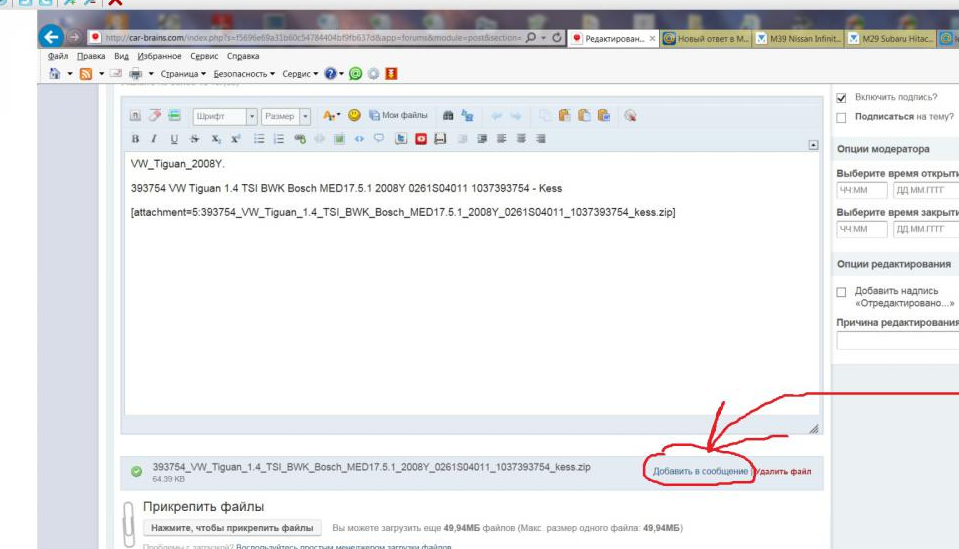Open the Вид menu

[121, 56]
